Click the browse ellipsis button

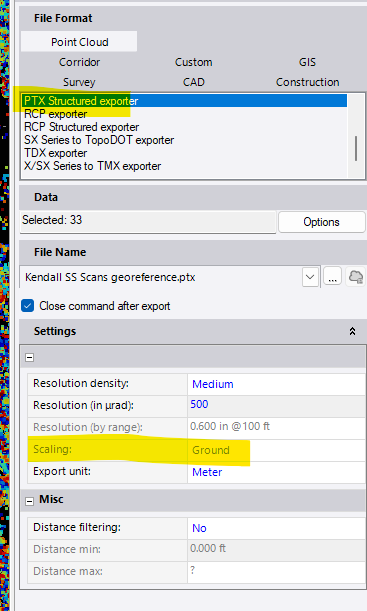pos(332,277)
